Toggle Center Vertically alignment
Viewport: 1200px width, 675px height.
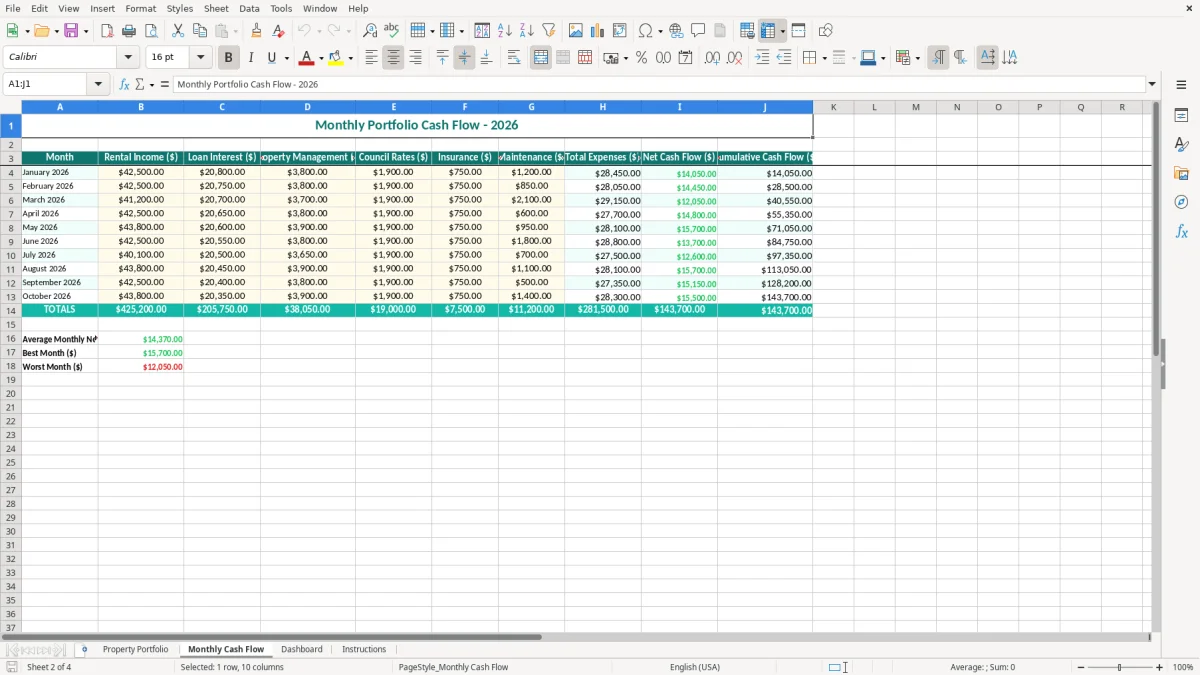(464, 58)
